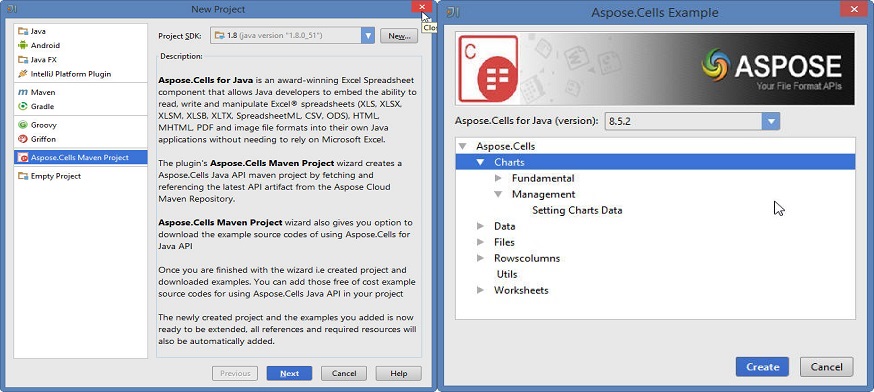Select the Management tree item
The width and height of the screenshot is (874, 392).
click(543, 195)
